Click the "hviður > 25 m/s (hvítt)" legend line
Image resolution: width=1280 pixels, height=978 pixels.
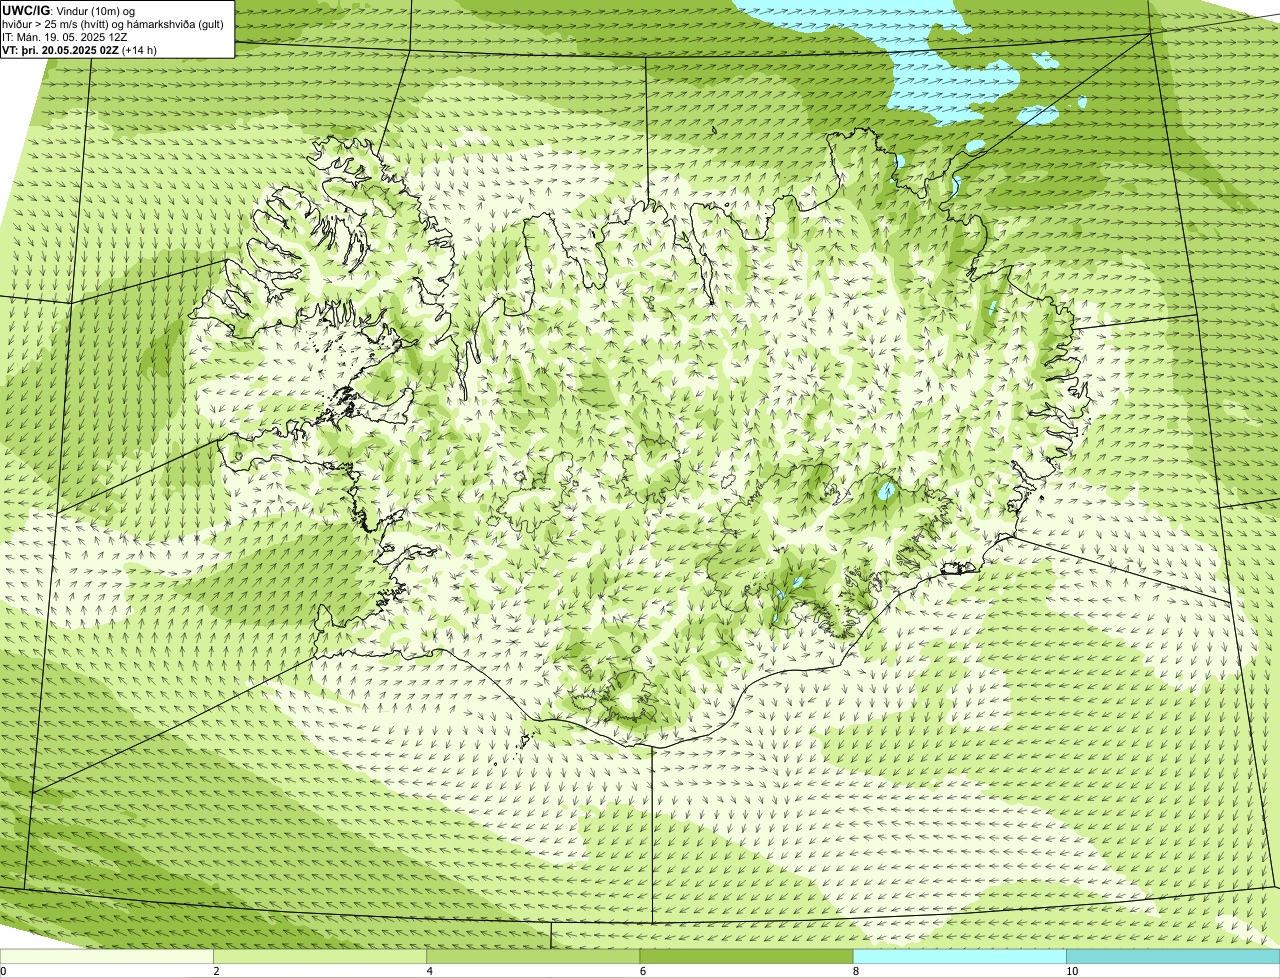coord(115,23)
